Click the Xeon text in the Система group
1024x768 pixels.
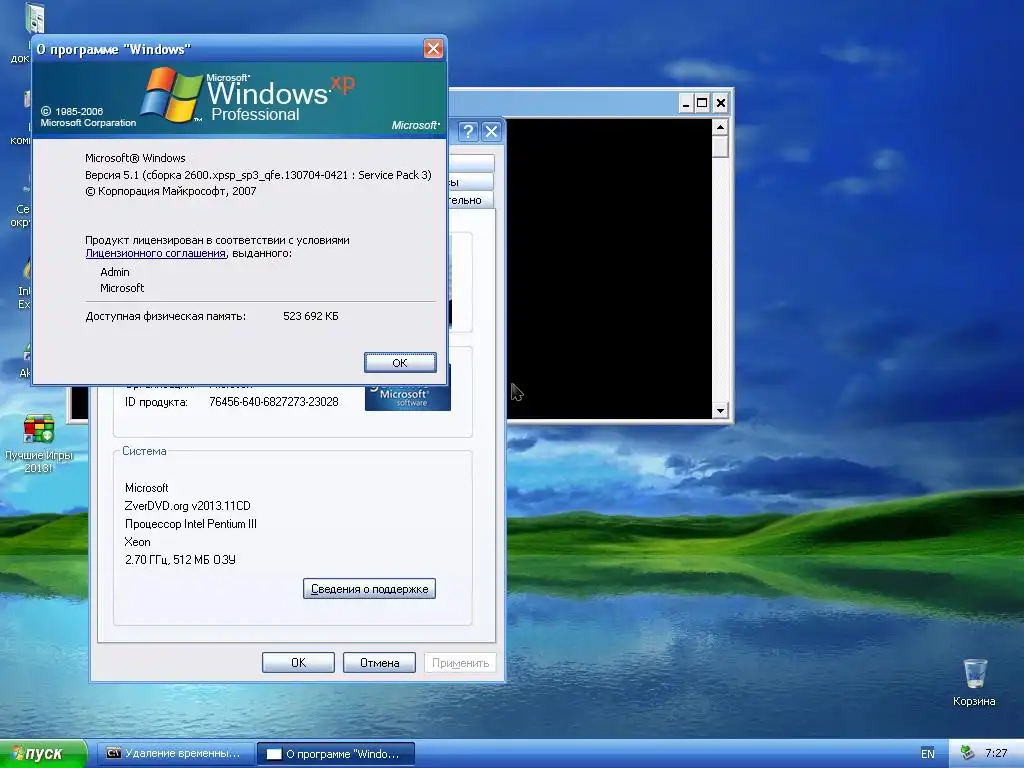point(137,542)
